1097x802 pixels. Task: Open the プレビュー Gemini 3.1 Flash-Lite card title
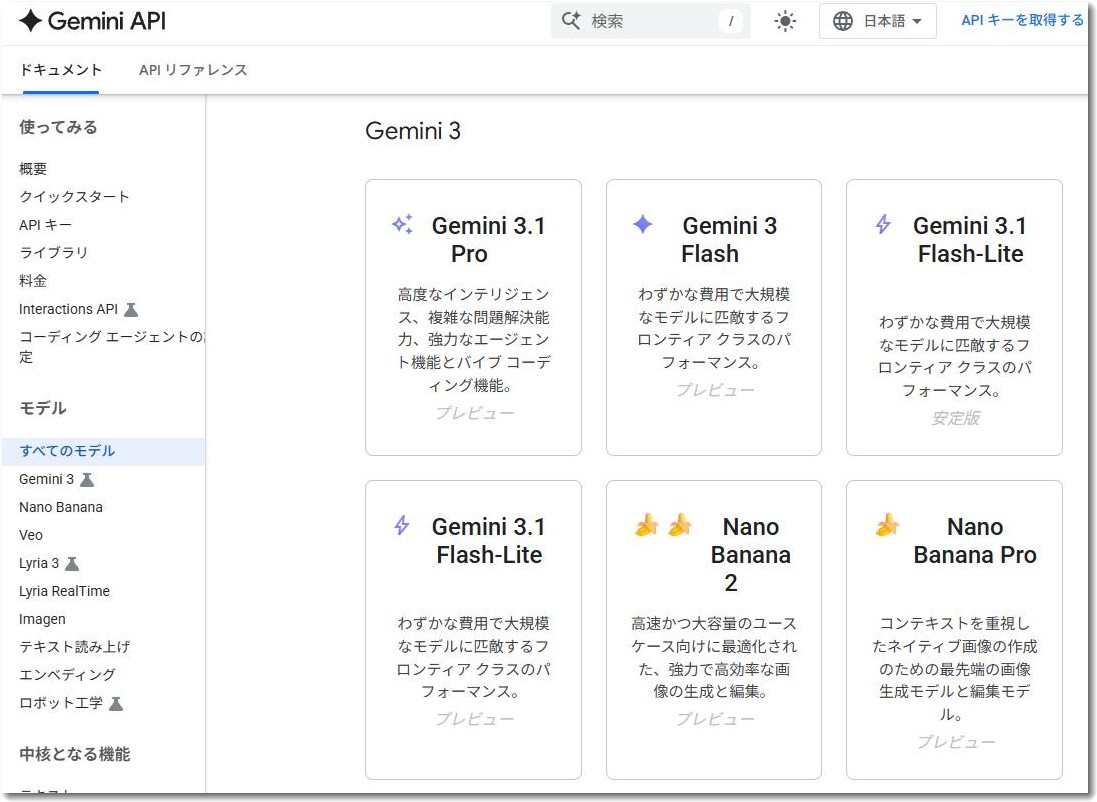(488, 540)
